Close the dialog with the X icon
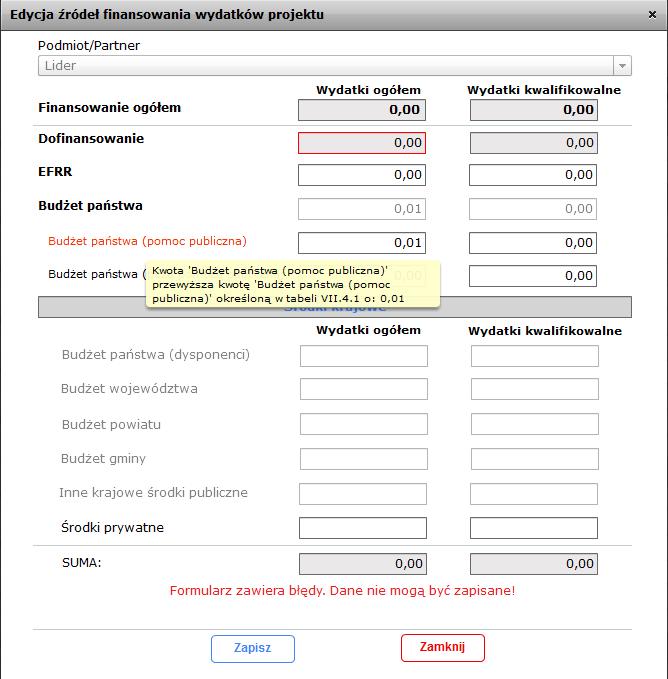Screen dimensions: 668x679 coord(652,15)
